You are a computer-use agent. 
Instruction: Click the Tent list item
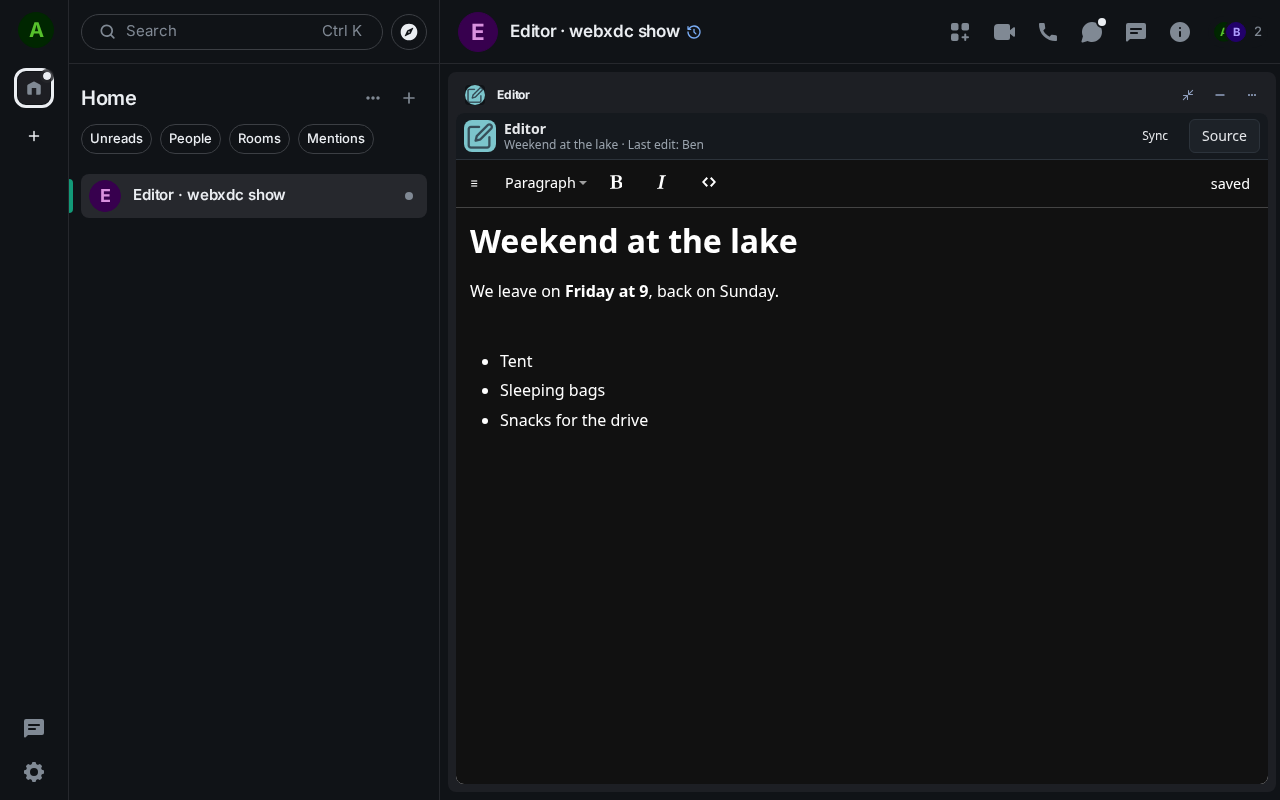click(516, 361)
